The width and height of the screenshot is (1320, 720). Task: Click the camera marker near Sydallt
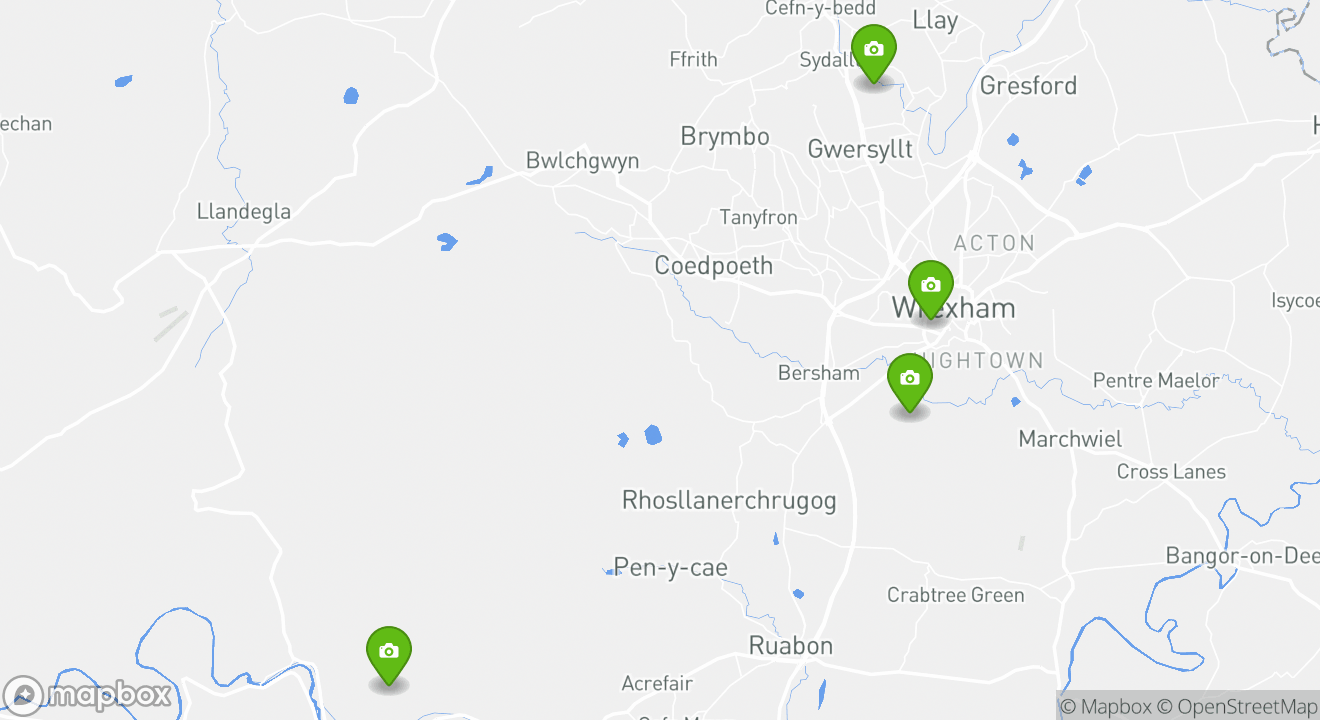[x=873, y=52]
